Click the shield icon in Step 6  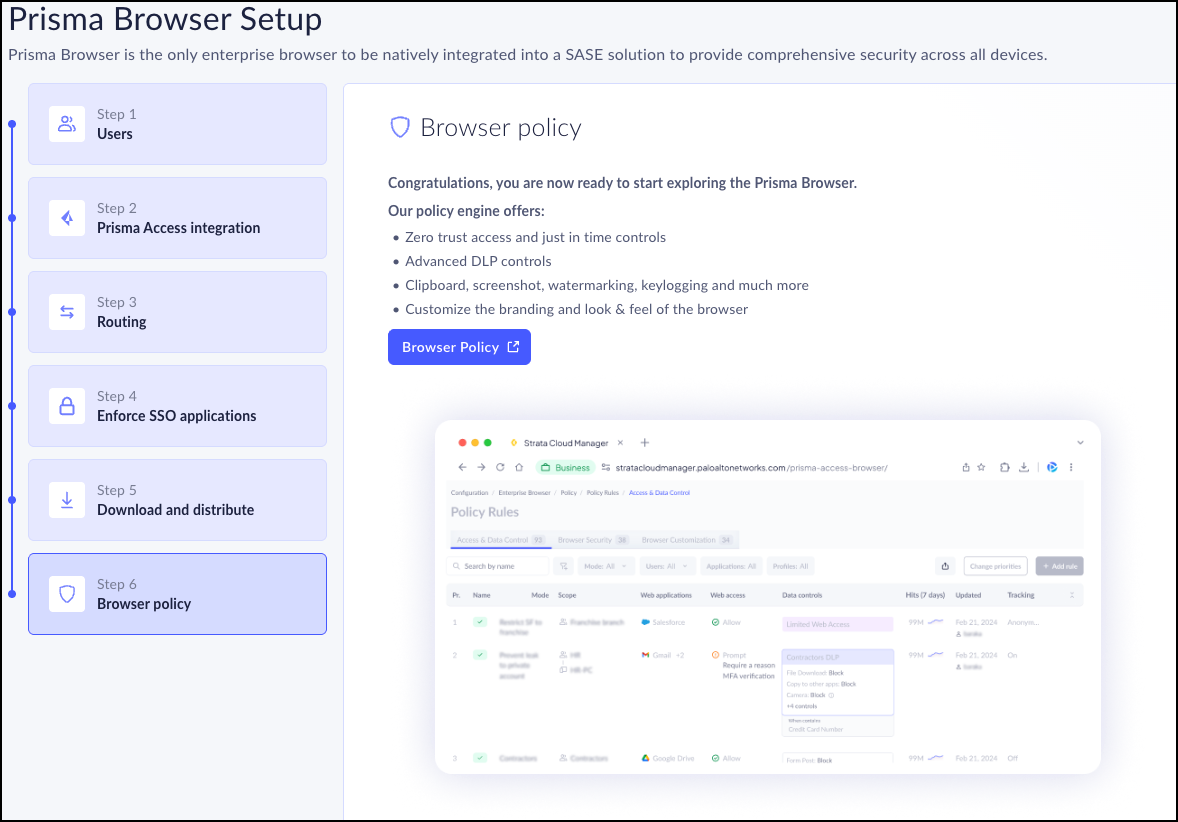(67, 594)
